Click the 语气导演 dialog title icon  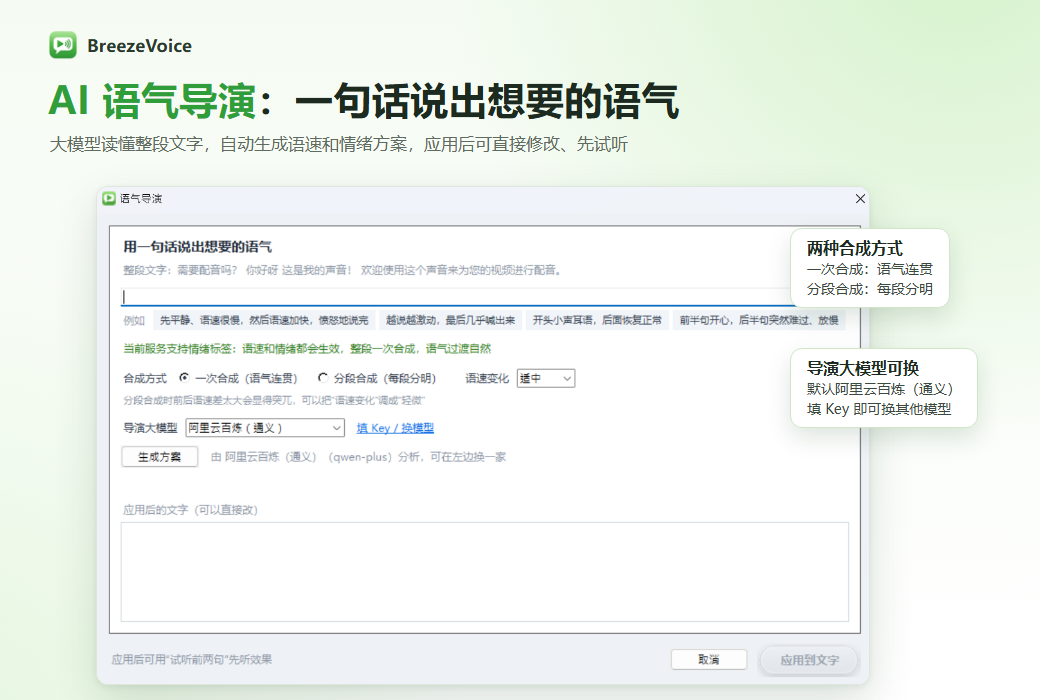pos(109,198)
